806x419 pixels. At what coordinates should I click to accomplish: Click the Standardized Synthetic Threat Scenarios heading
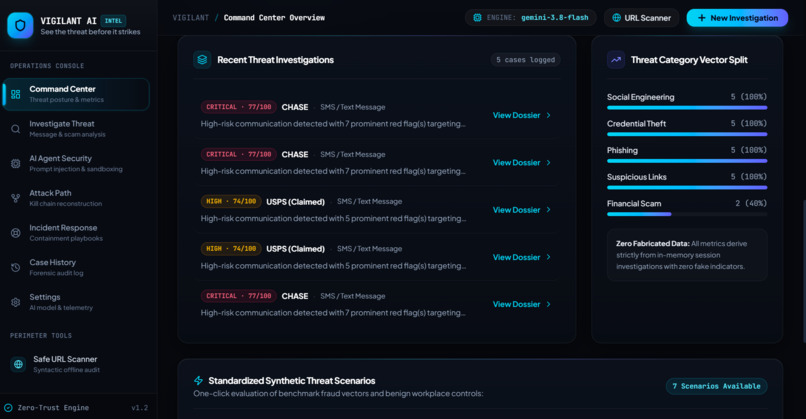291,380
